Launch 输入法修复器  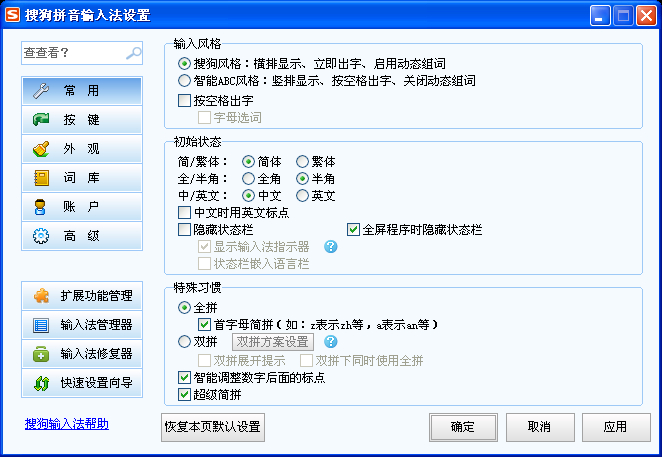tap(82, 354)
